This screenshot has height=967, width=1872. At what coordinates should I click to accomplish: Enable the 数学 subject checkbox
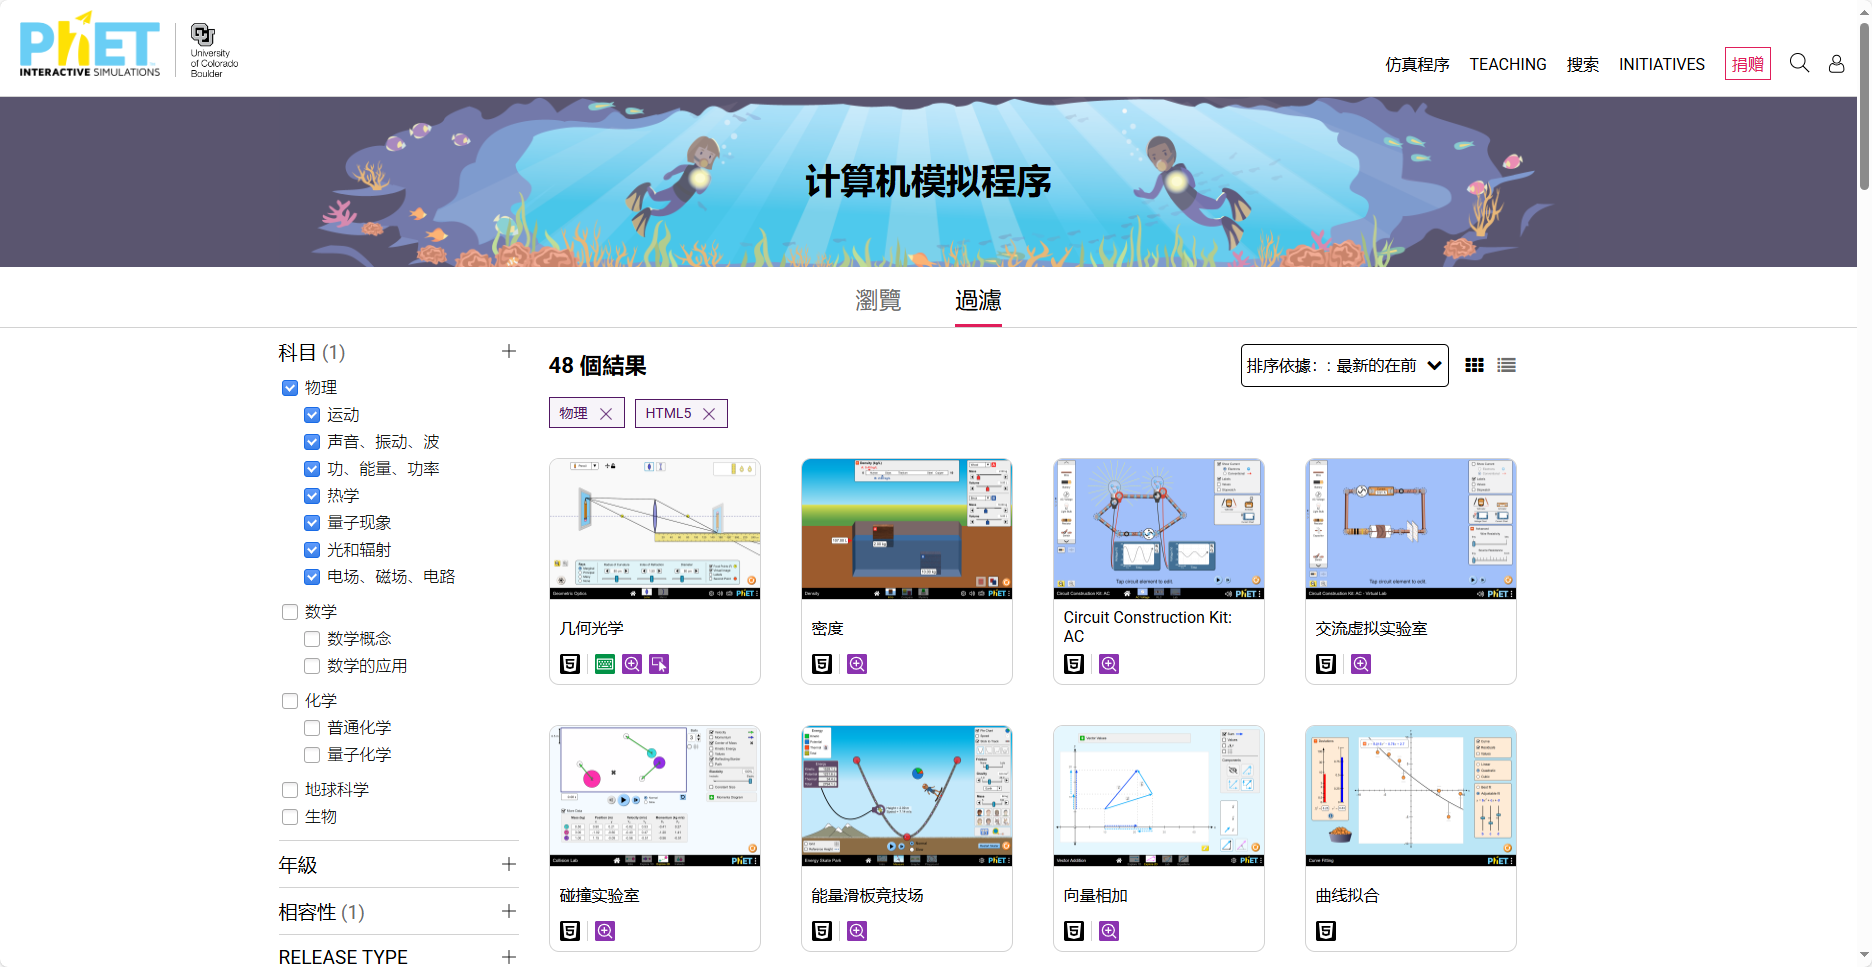point(290,612)
